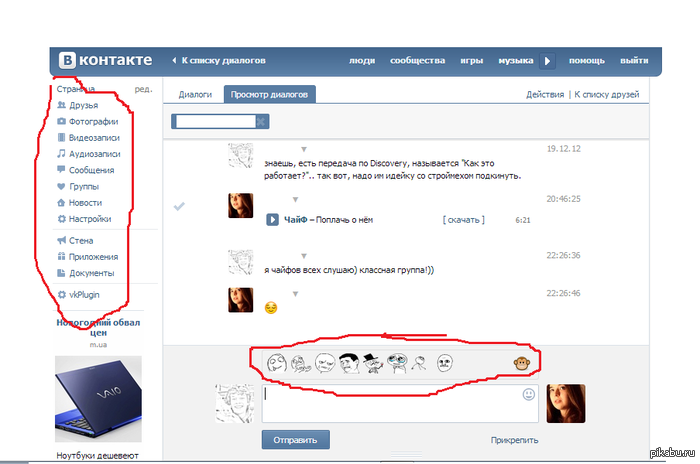
Task: Click the header music player play button
Action: 547,61
